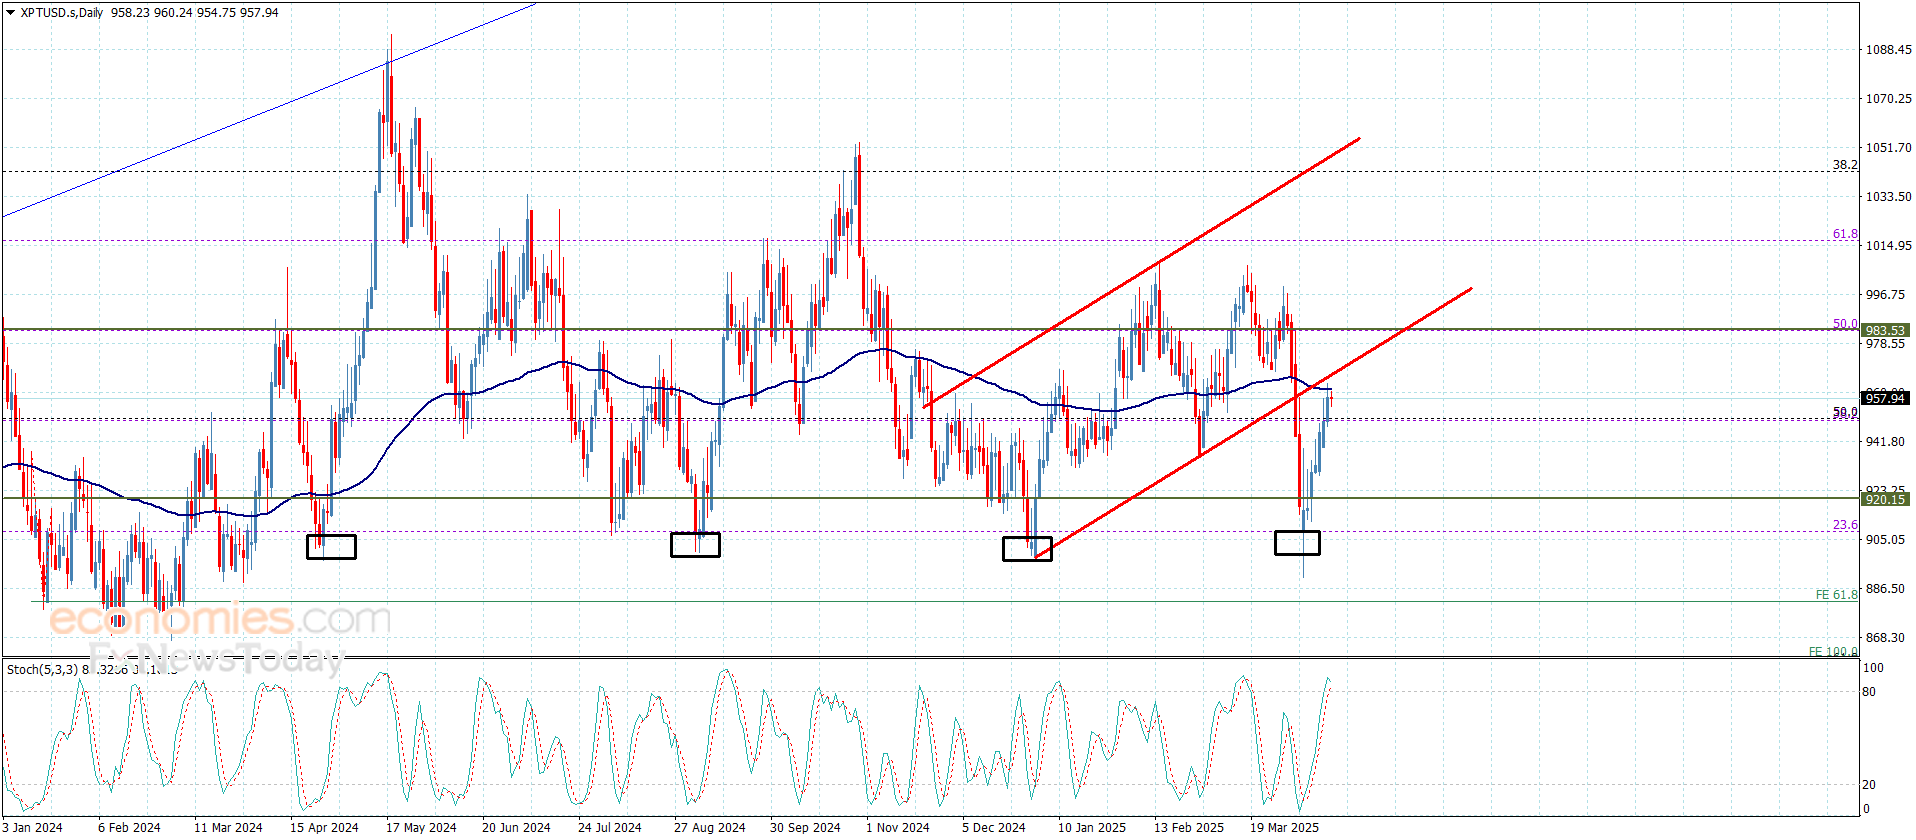Viewport: 1916px width, 840px height.
Task: Click the 17 May 2024 date label
Action: point(421,827)
